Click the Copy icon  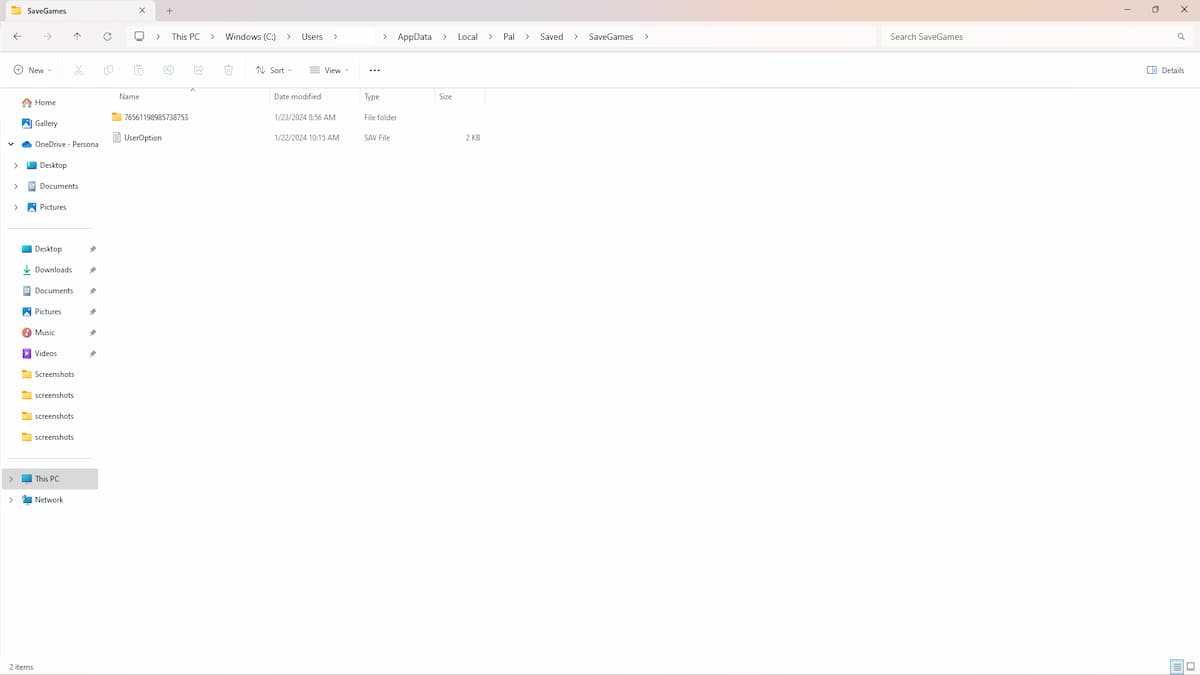tap(108, 70)
